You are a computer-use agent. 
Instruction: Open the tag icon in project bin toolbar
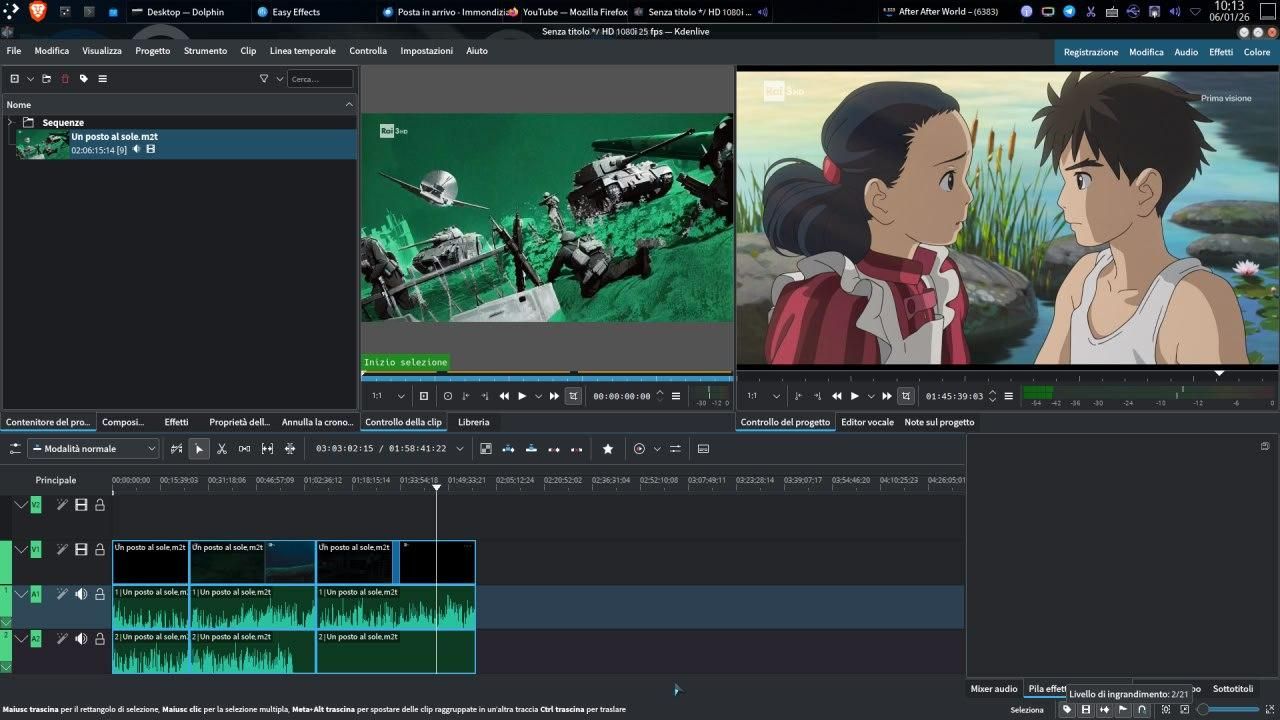point(84,78)
